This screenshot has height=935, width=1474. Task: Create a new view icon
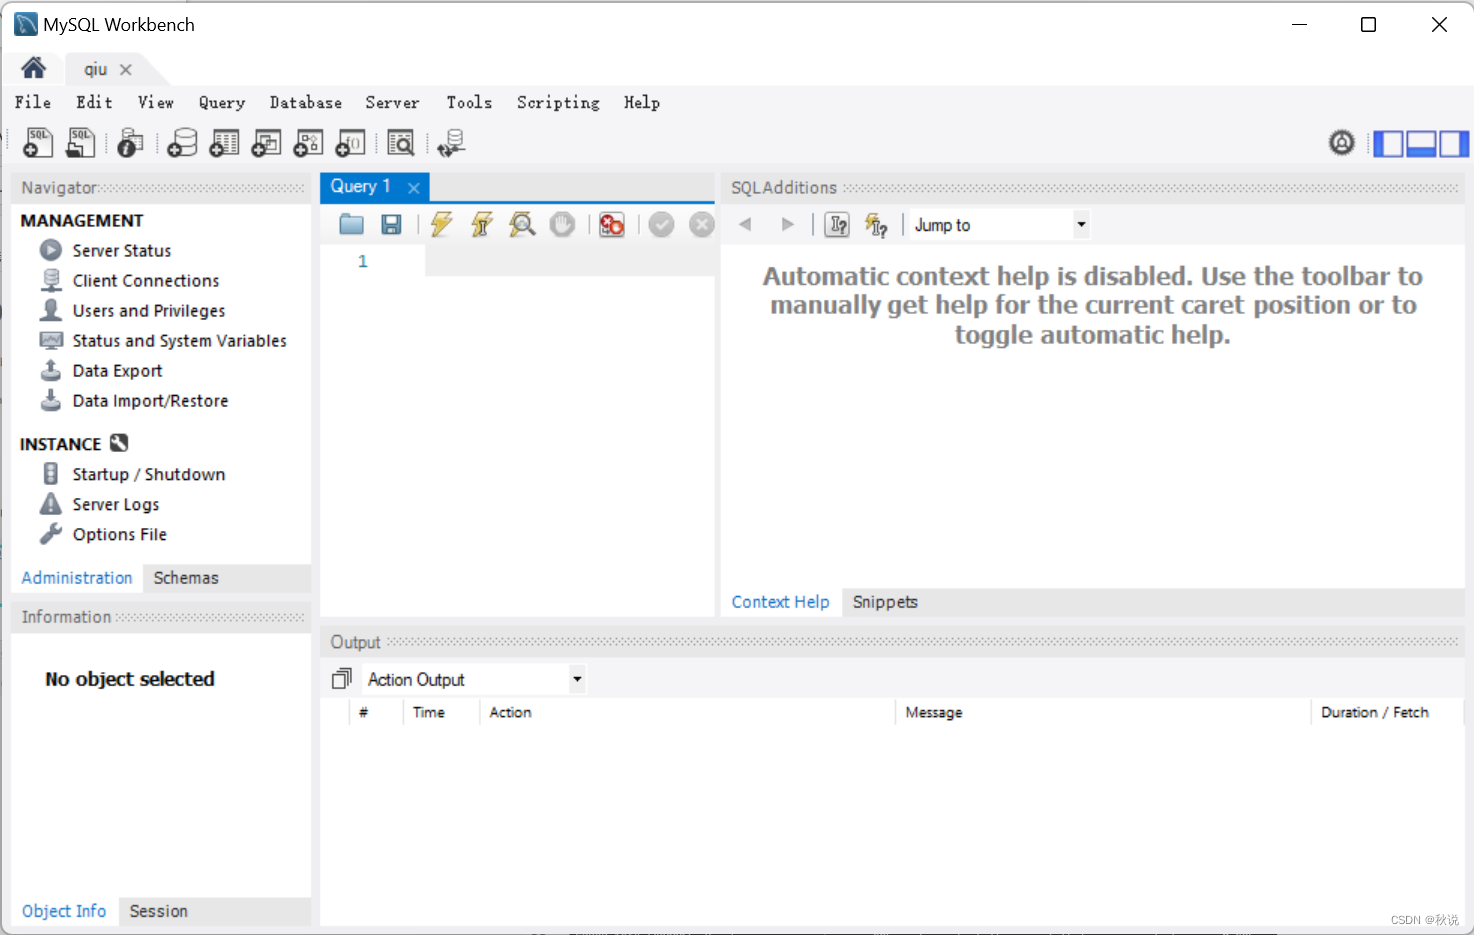266,143
